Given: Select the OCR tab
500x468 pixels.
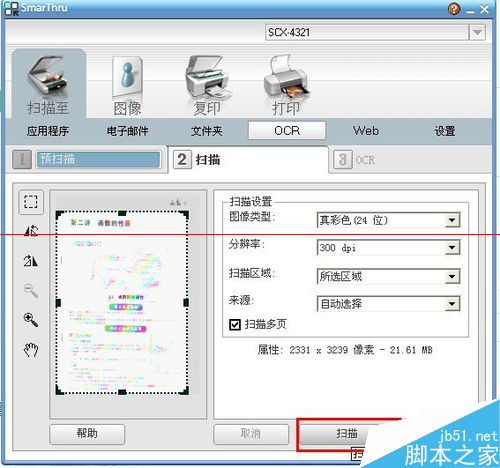Looking at the screenshot, I should tap(287, 130).
